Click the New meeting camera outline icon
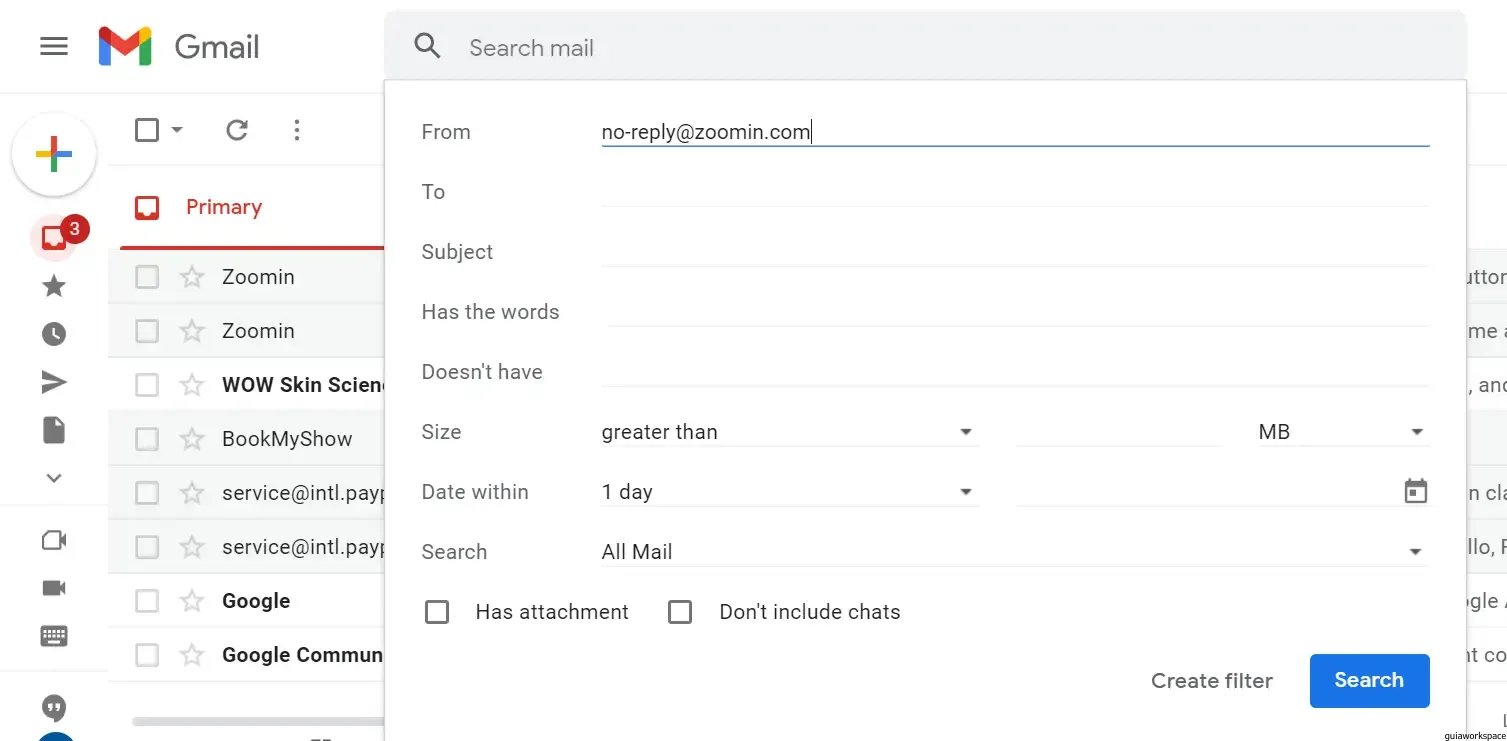 click(54, 540)
